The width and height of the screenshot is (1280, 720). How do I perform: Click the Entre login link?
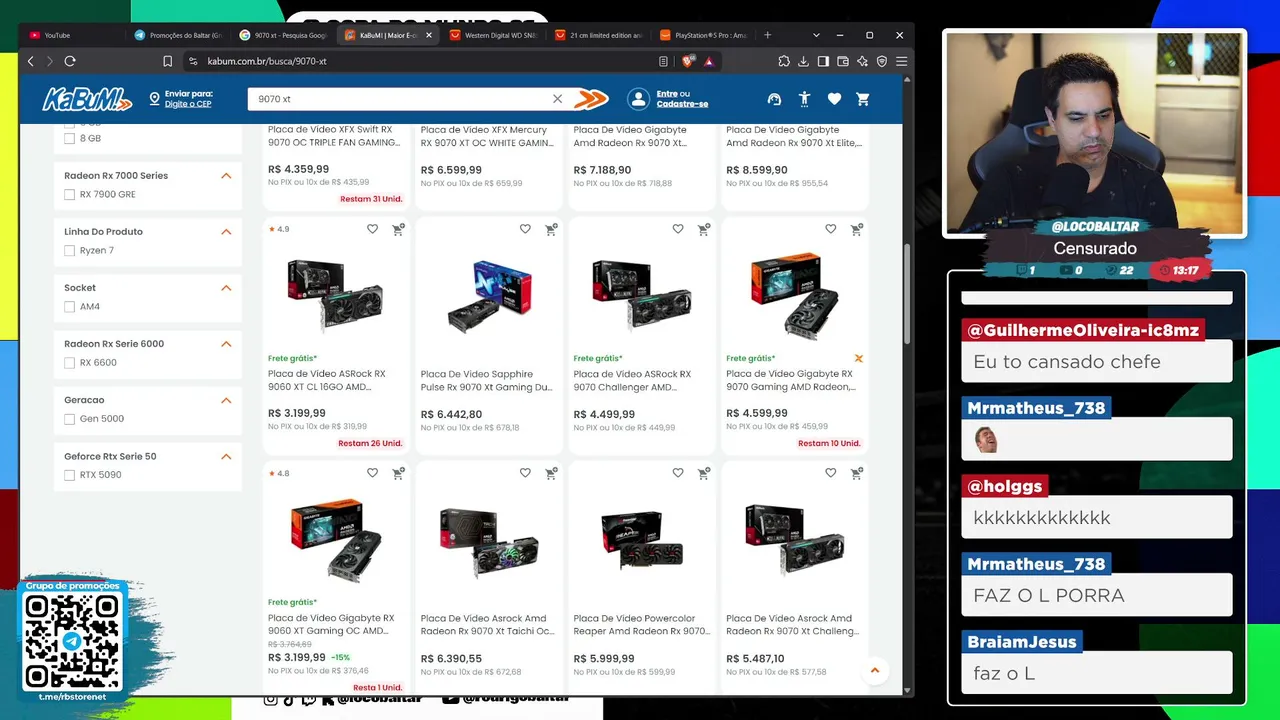tap(666, 94)
